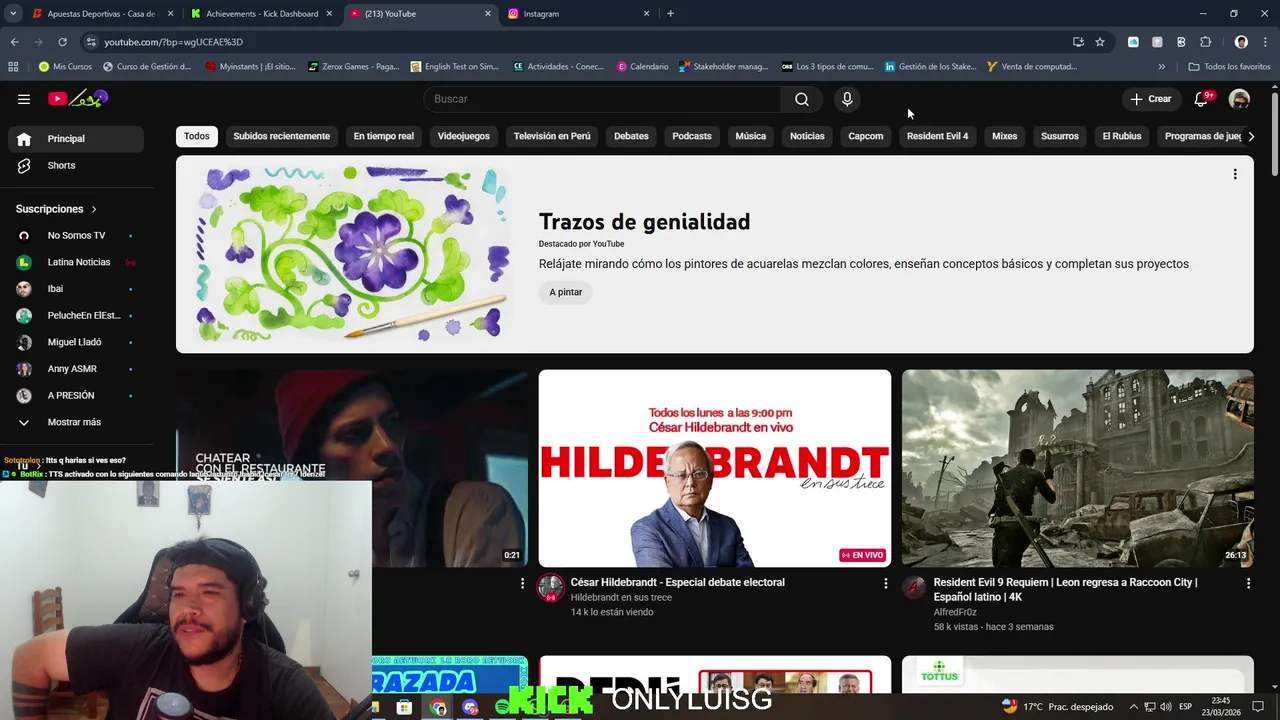The image size is (1280, 720).
Task: Open the Trazos de genialidad watercolor image
Action: [351, 254]
